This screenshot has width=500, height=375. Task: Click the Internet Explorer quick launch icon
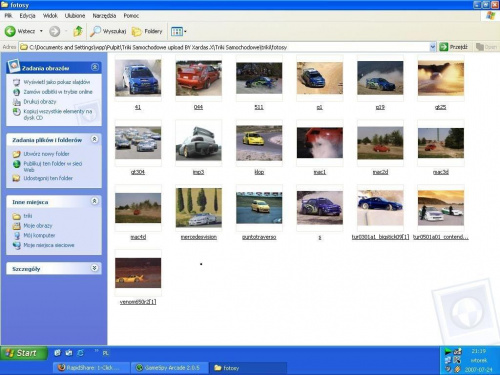pos(80,353)
